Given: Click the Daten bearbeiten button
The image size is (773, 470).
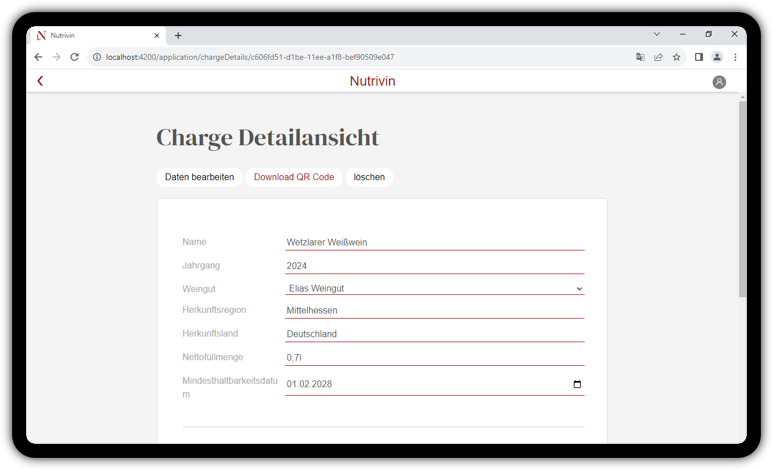Looking at the screenshot, I should (199, 177).
